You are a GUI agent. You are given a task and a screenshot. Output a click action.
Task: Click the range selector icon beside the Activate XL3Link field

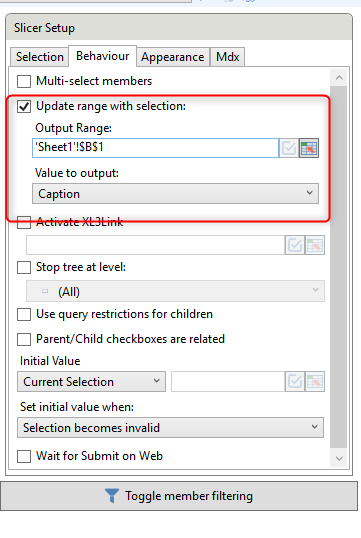click(315, 245)
